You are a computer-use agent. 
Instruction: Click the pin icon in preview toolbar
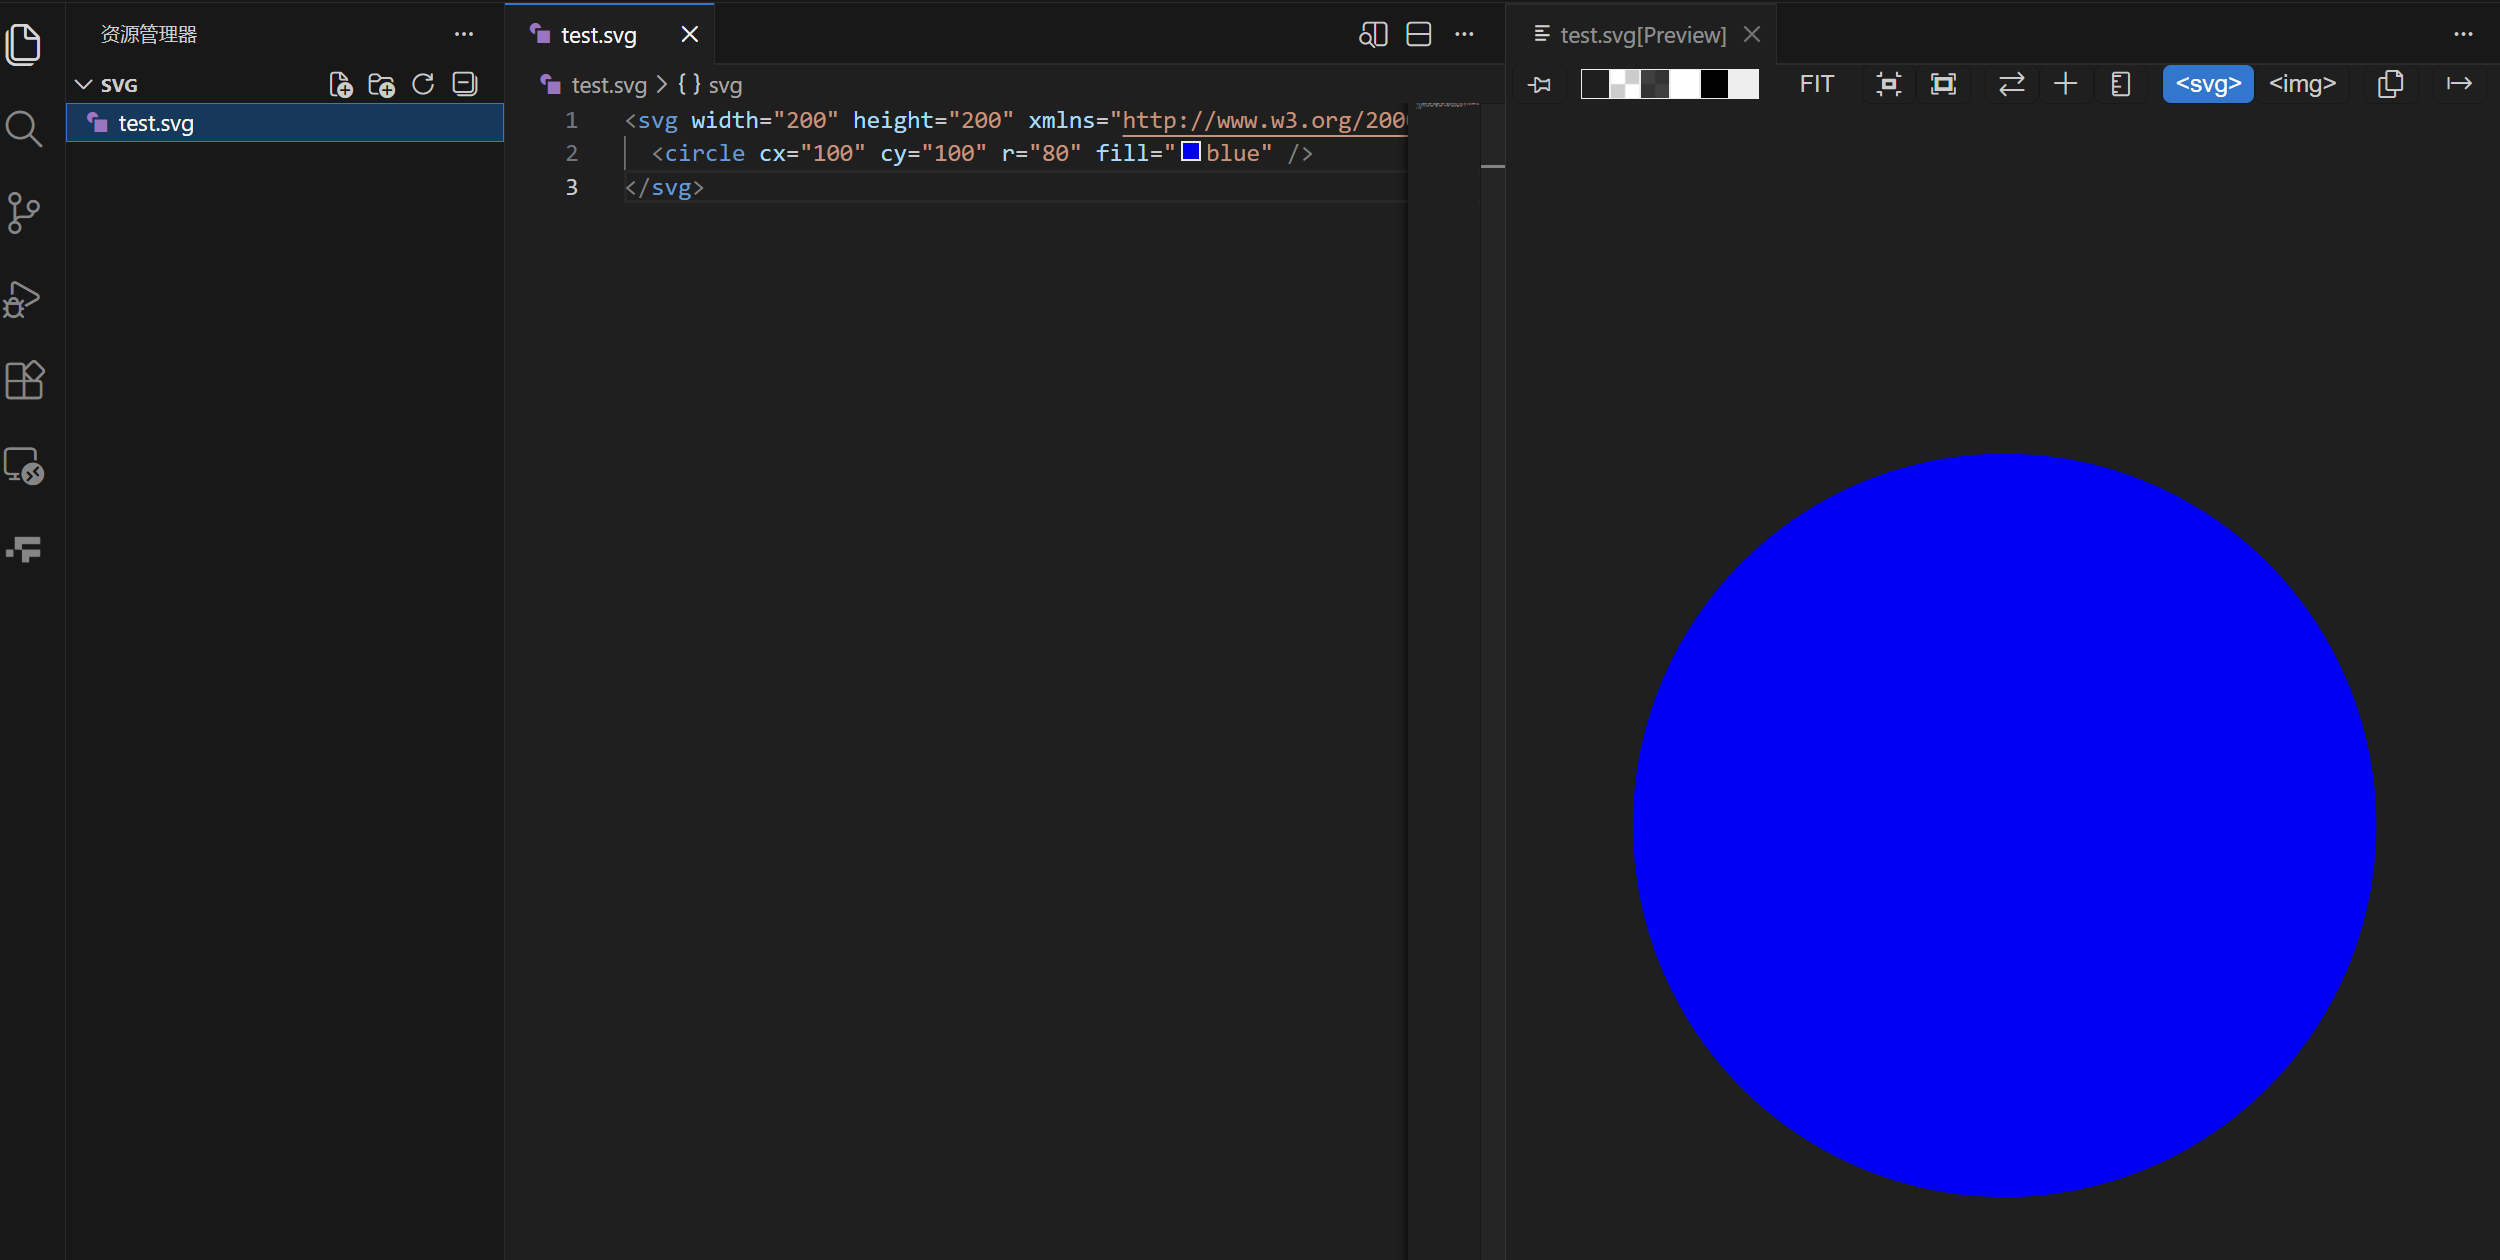coord(1540,85)
